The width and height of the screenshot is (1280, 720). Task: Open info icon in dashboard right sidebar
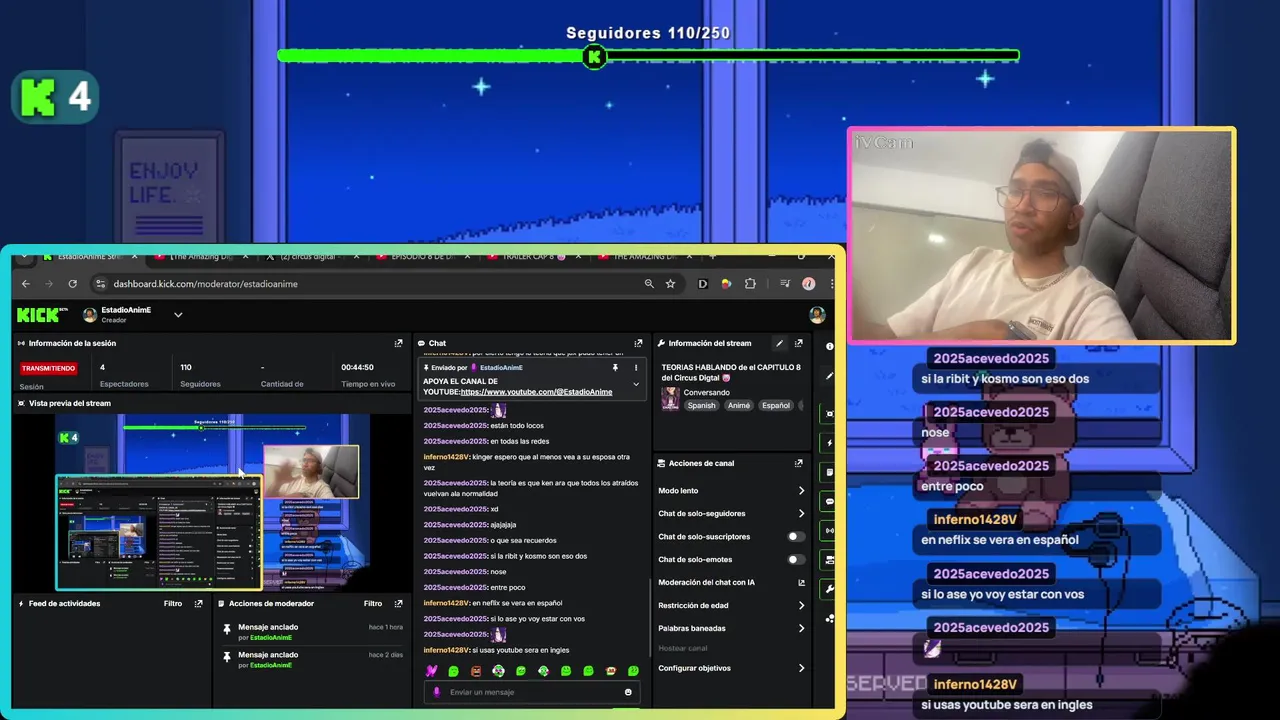[830, 346]
